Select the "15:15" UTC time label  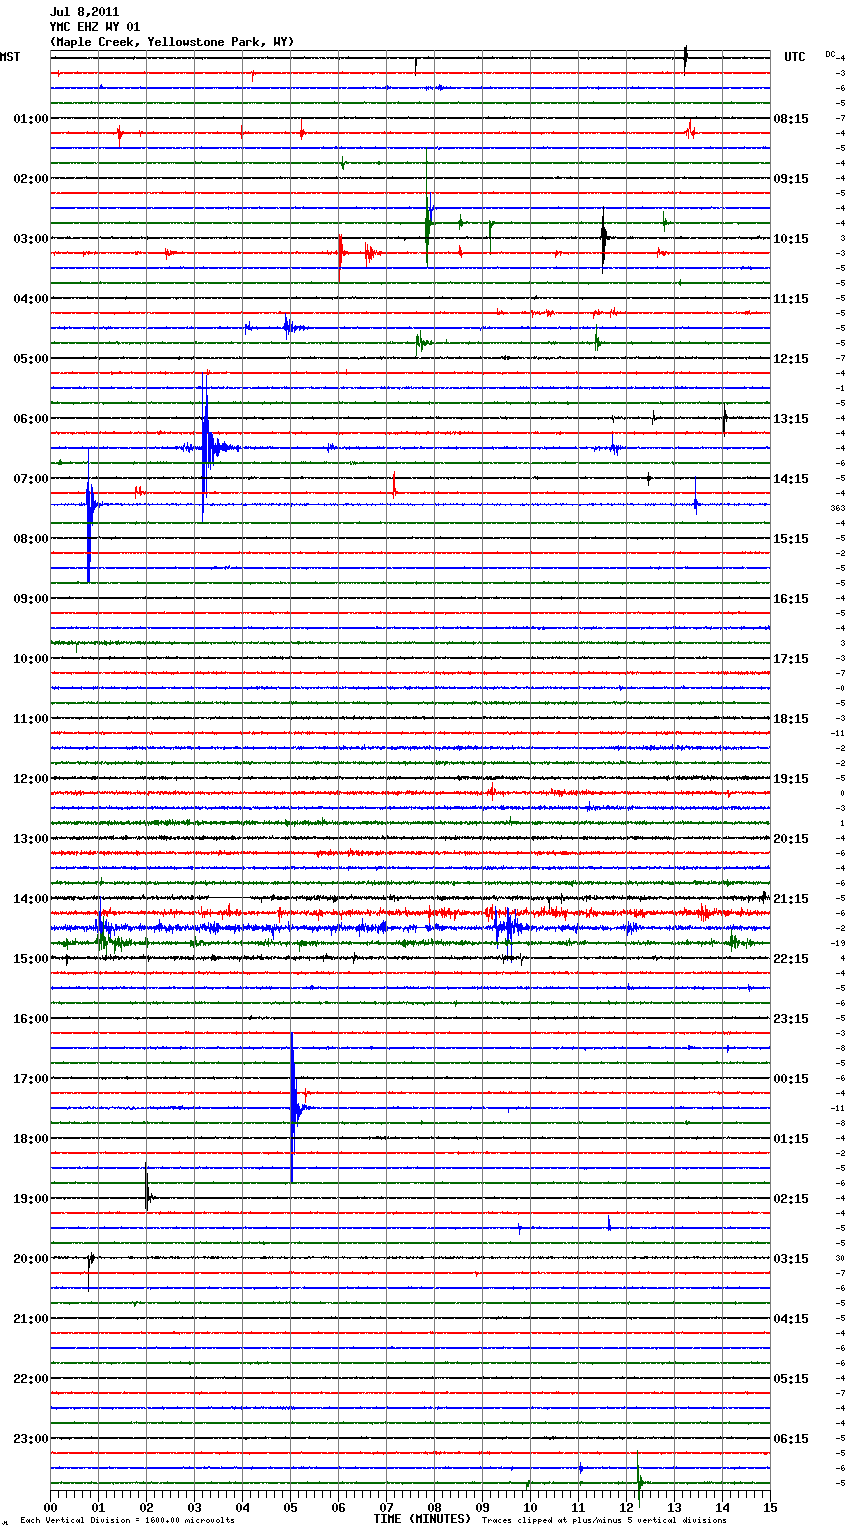tap(791, 539)
